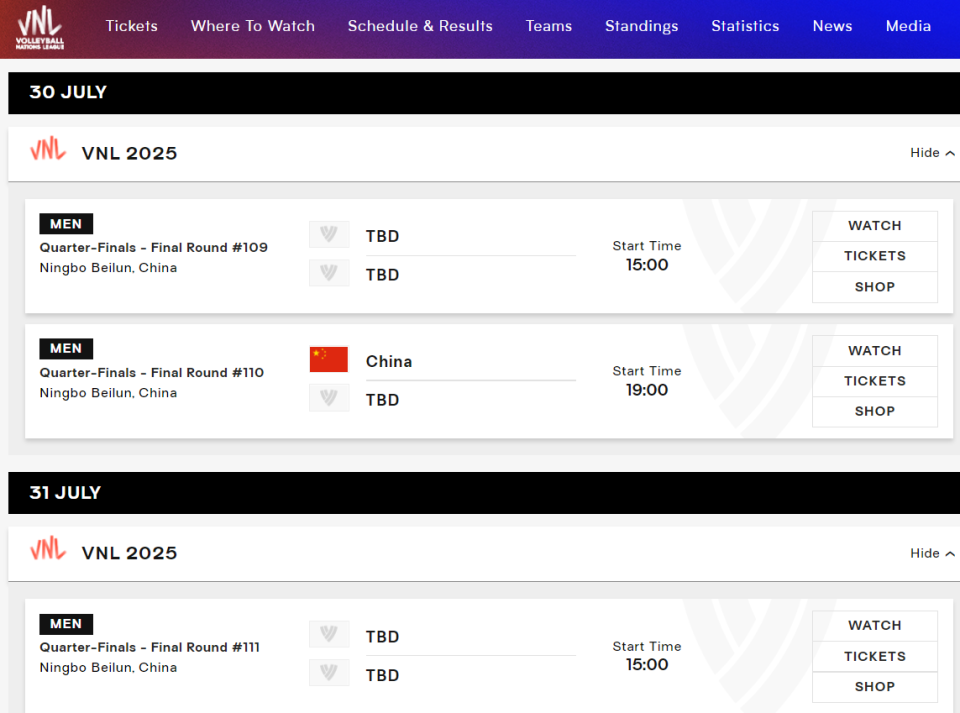Click first TBD team placeholder icon in match #109
The height and width of the screenshot is (713, 960).
[329, 235]
